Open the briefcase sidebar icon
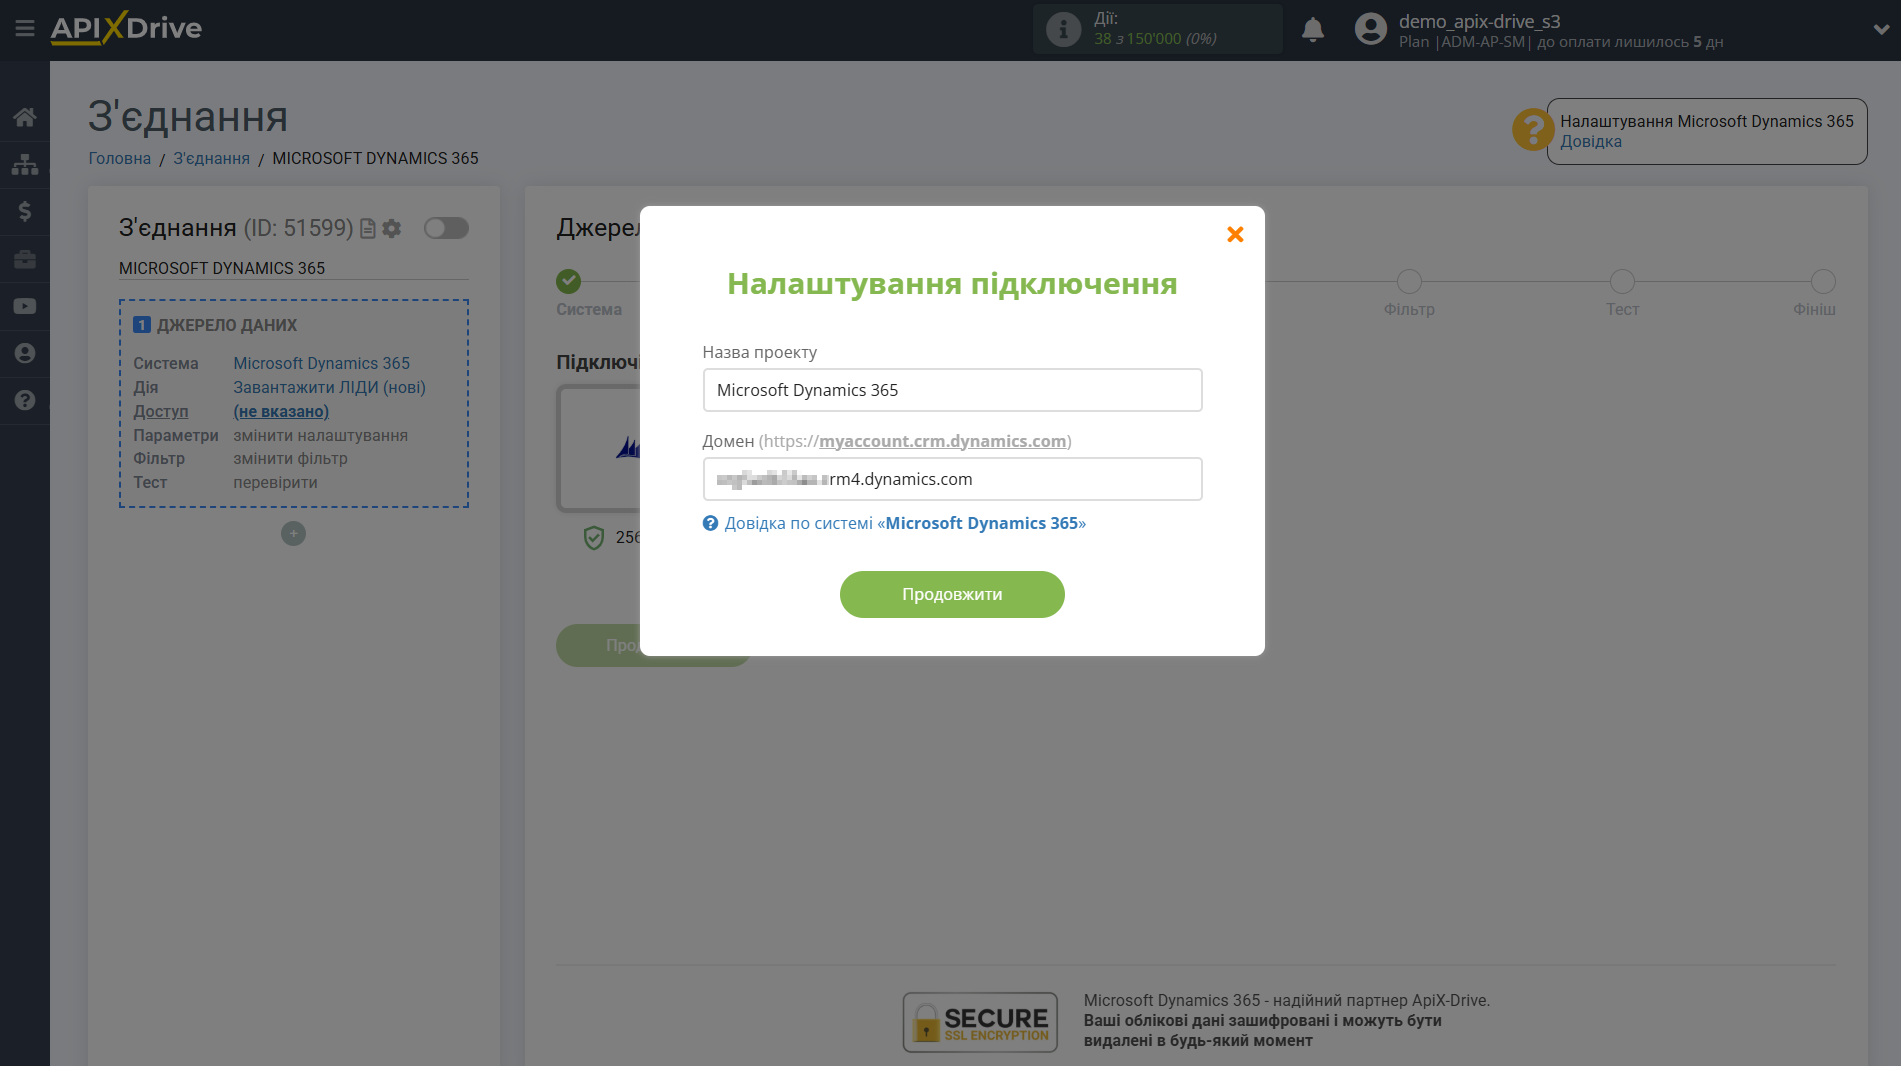Screen dimensions: 1901x1066 click(x=25, y=259)
